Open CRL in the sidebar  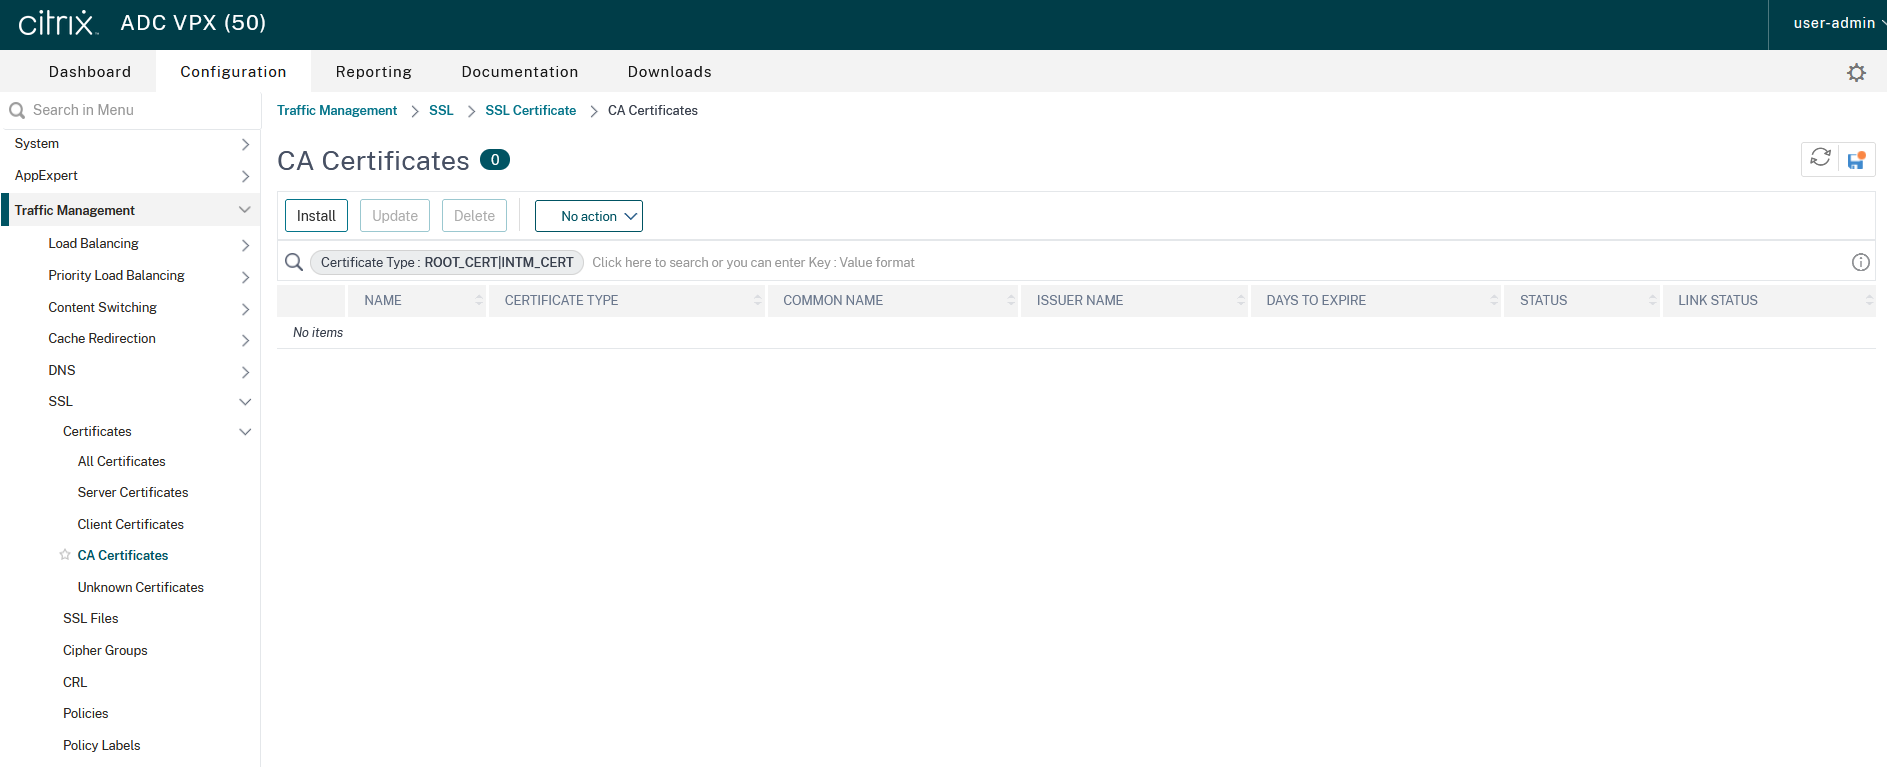[75, 682]
